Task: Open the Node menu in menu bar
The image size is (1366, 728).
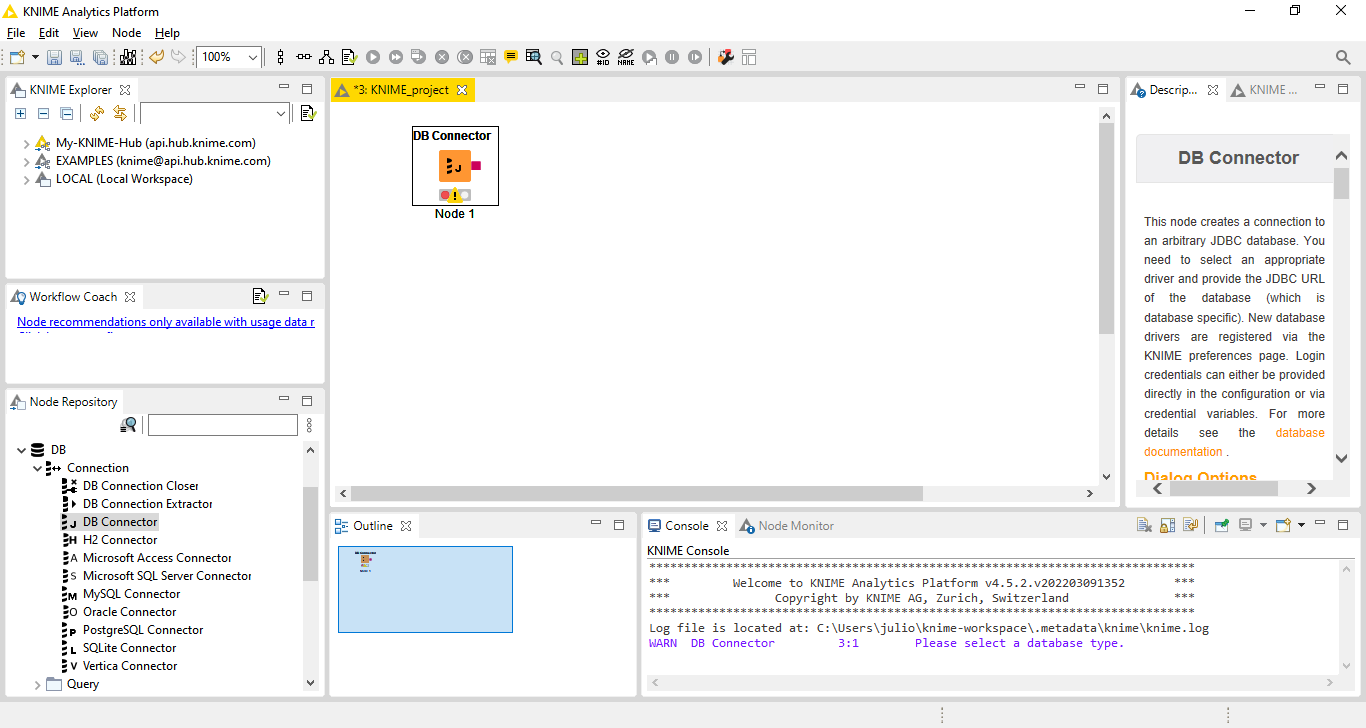Action: pos(126,33)
